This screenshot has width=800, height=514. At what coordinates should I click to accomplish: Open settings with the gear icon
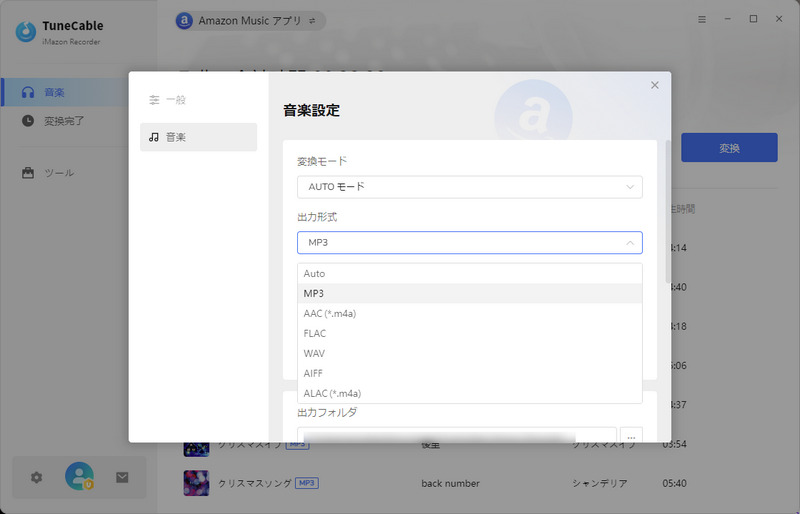click(x=36, y=477)
